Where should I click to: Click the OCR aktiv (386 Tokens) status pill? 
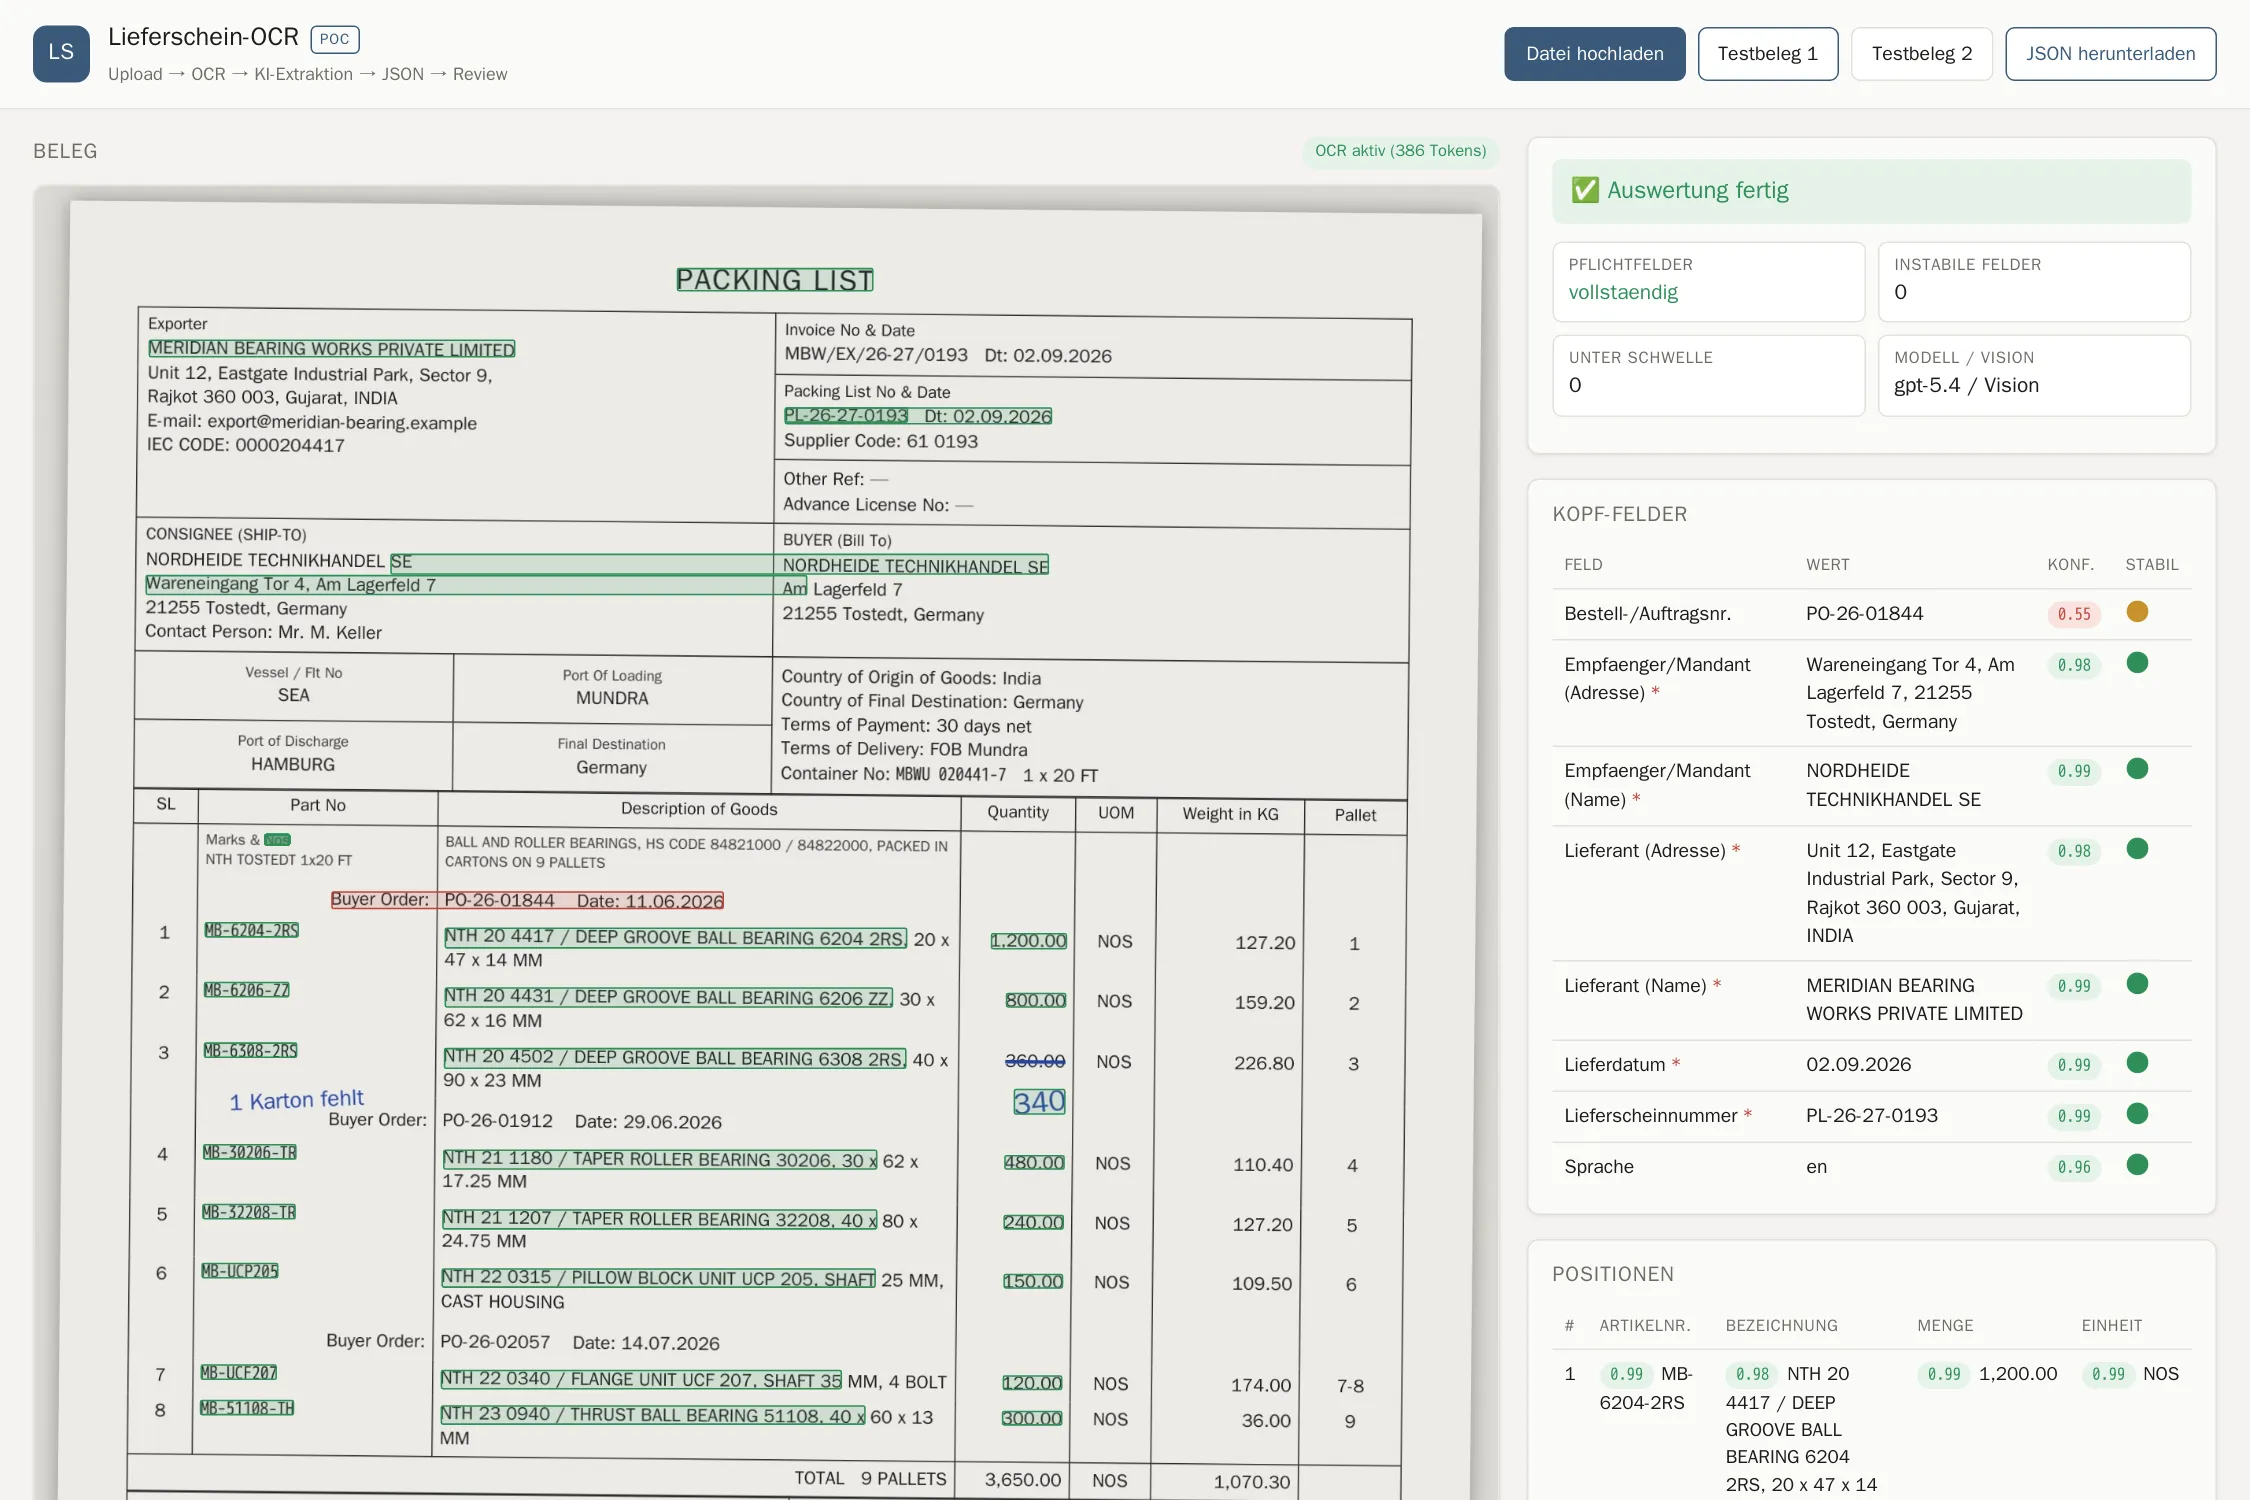[1400, 151]
